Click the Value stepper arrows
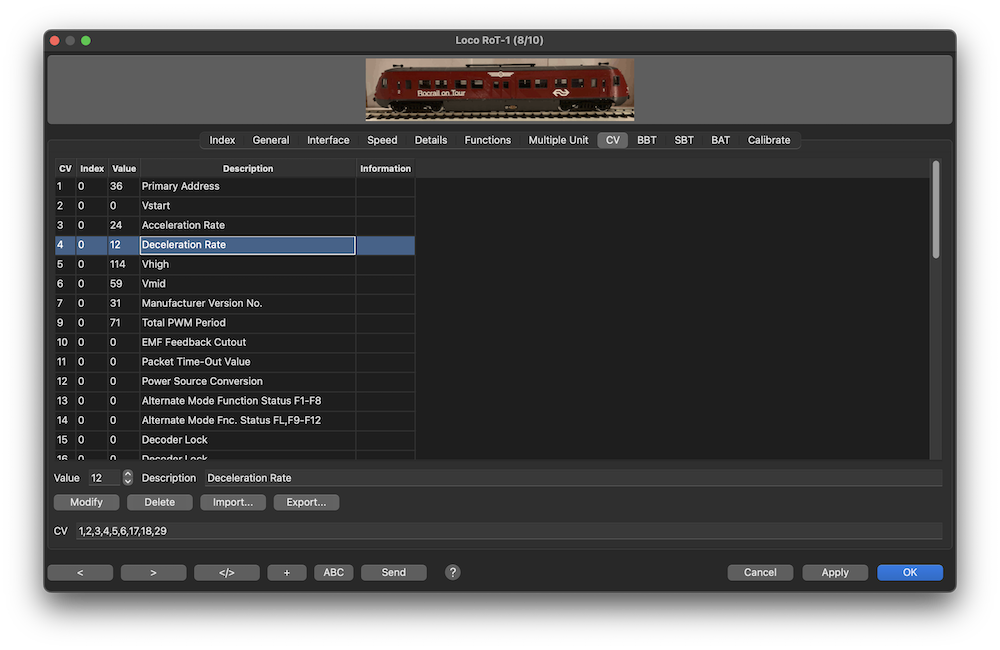The height and width of the screenshot is (650, 1000). tap(127, 478)
